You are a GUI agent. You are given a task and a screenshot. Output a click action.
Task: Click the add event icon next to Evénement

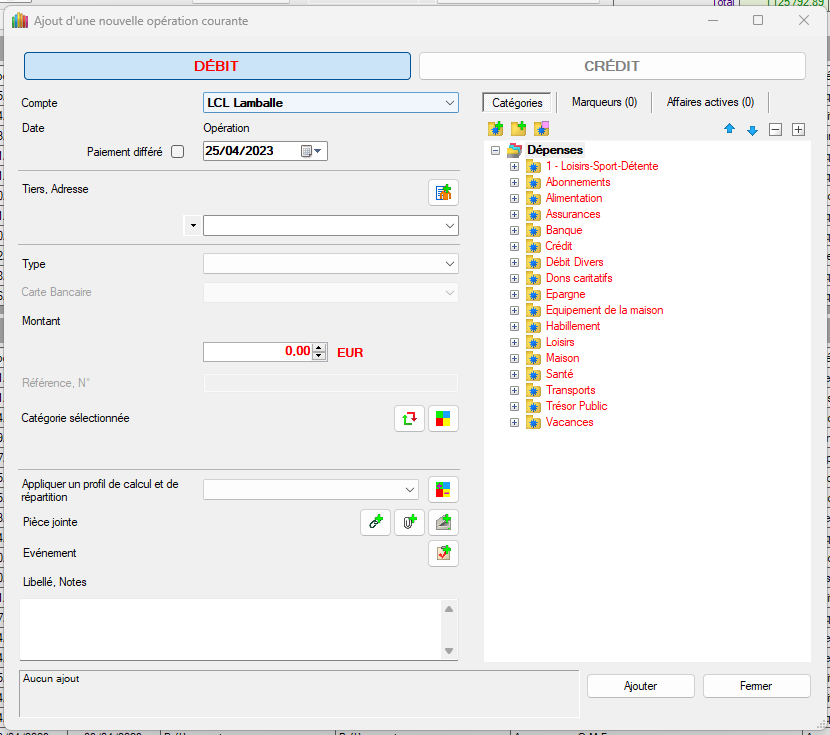point(443,553)
